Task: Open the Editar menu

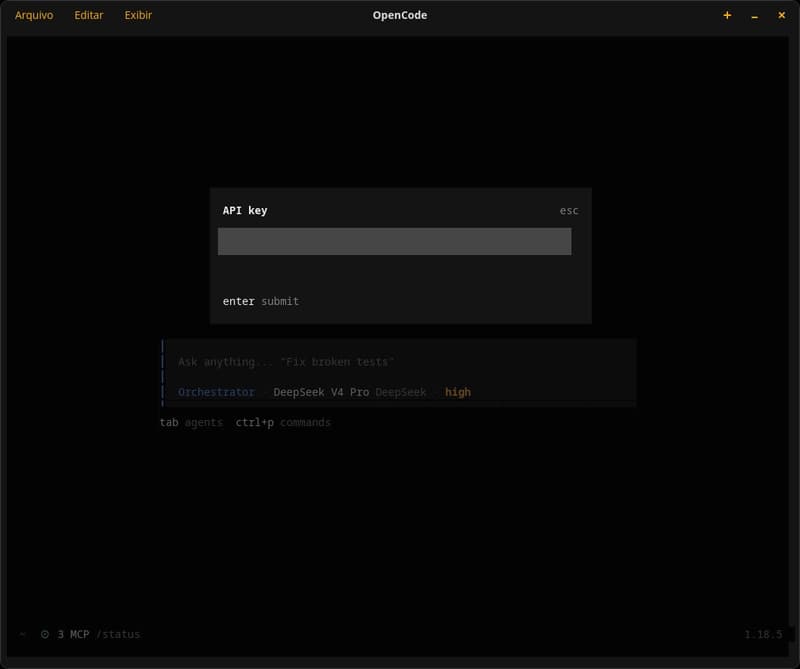Action: [88, 15]
